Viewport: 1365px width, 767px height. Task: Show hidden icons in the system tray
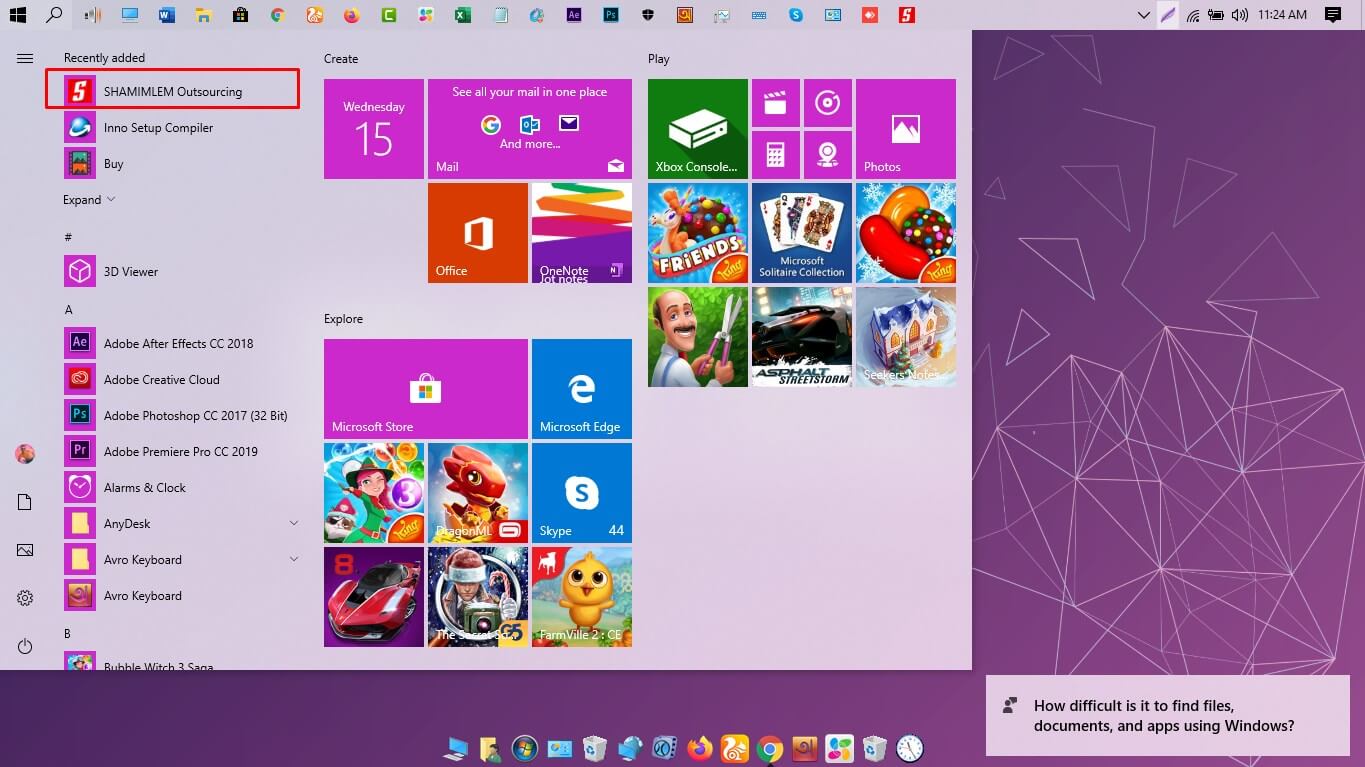1144,15
